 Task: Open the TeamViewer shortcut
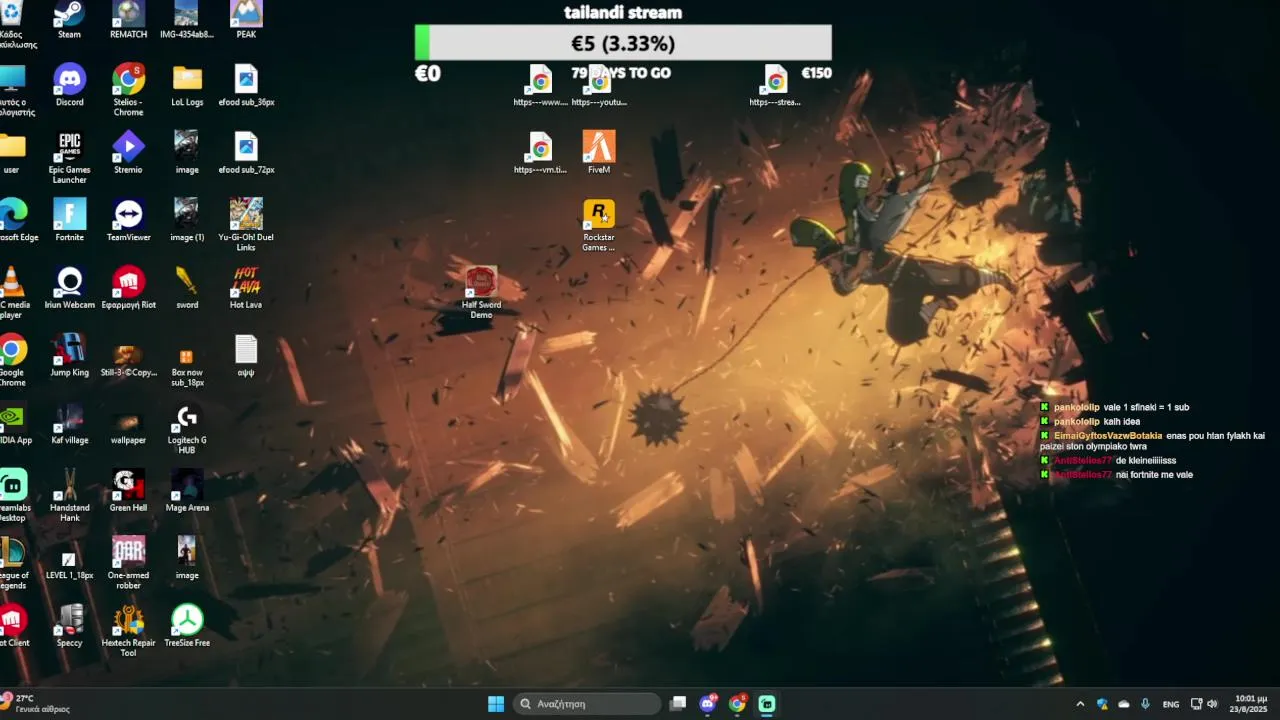coord(128,220)
